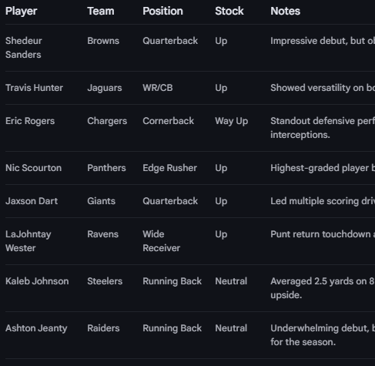Select LaJohntay Wester in the table
375x366 pixels.
[x=28, y=241]
